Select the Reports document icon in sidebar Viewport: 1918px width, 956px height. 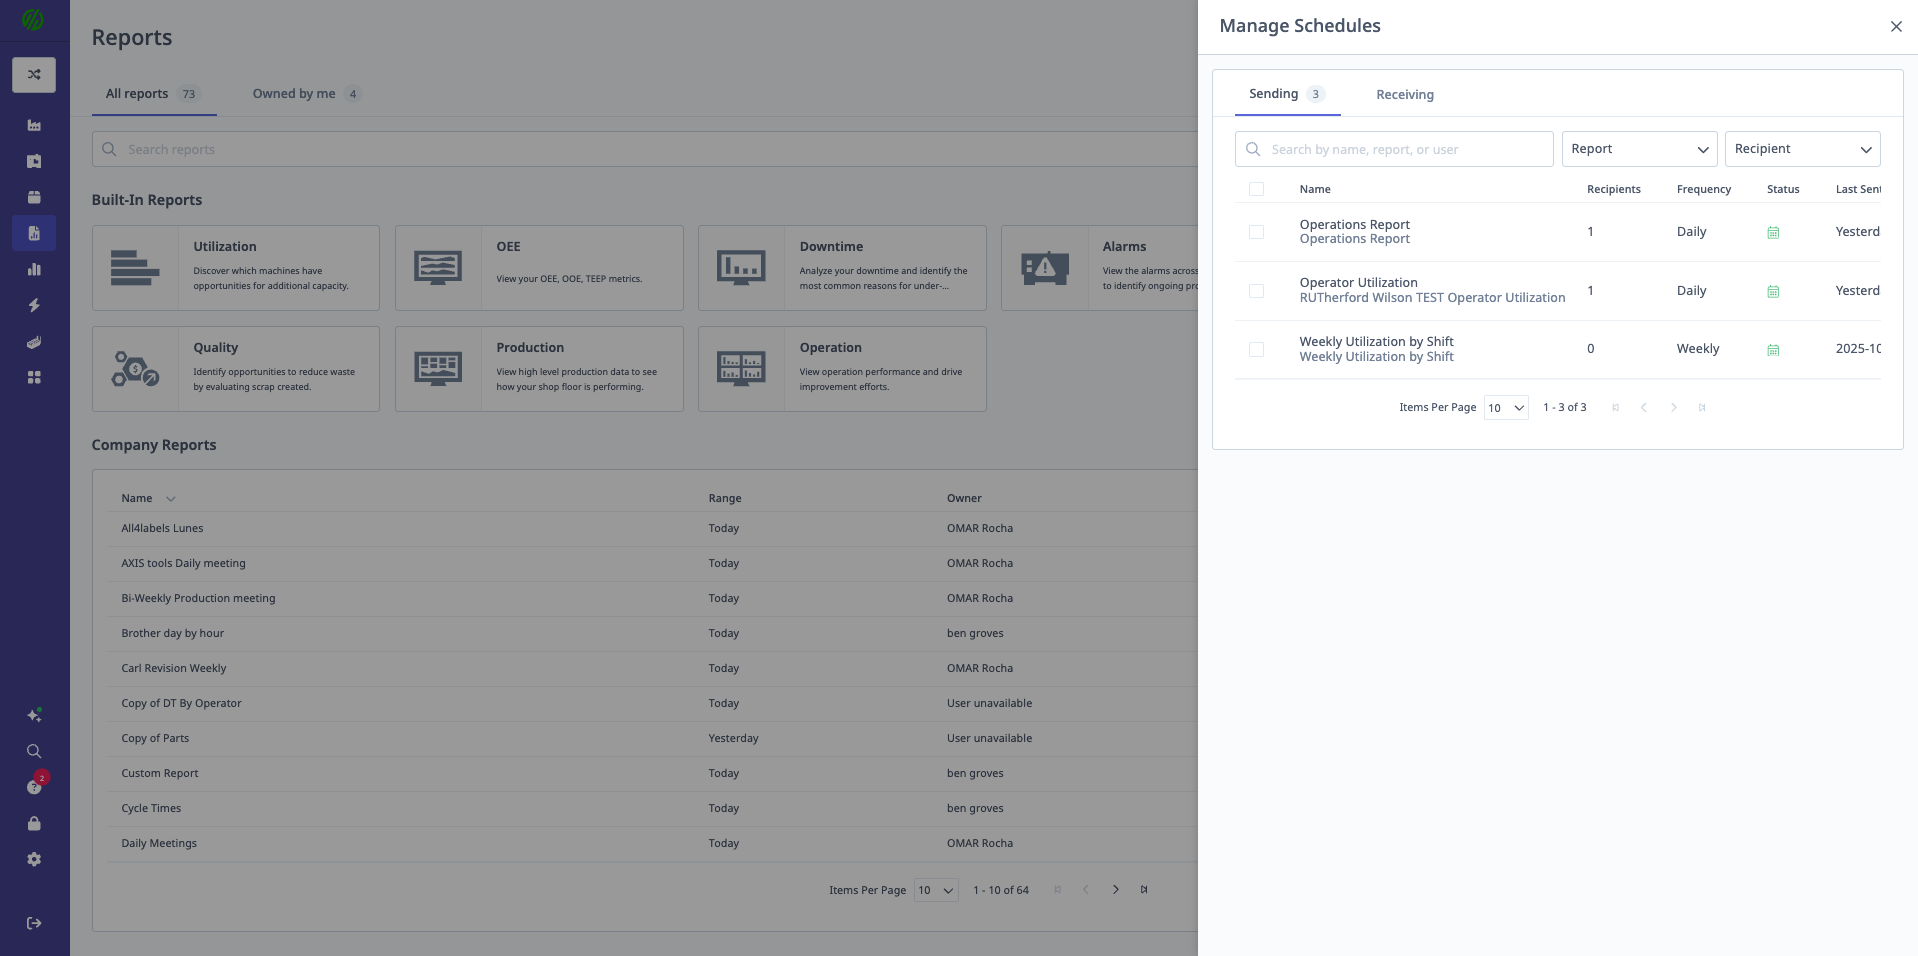[x=34, y=233]
